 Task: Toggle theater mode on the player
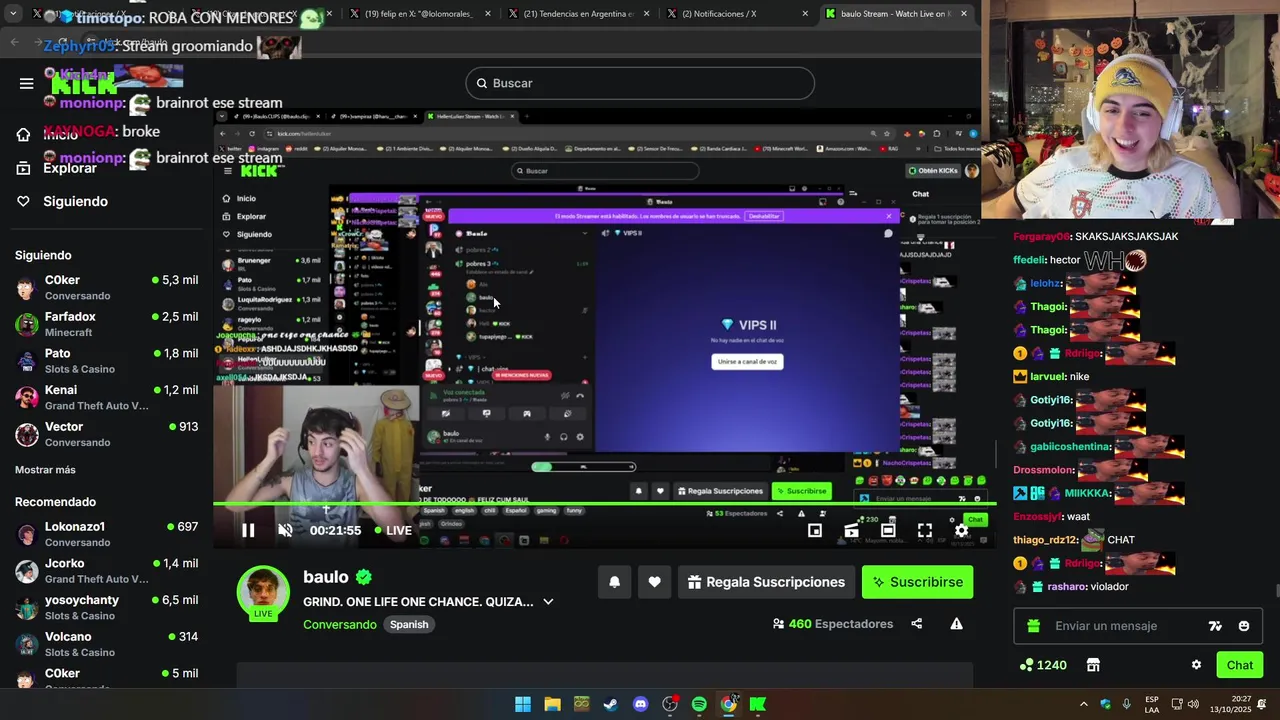pyautogui.click(x=888, y=530)
